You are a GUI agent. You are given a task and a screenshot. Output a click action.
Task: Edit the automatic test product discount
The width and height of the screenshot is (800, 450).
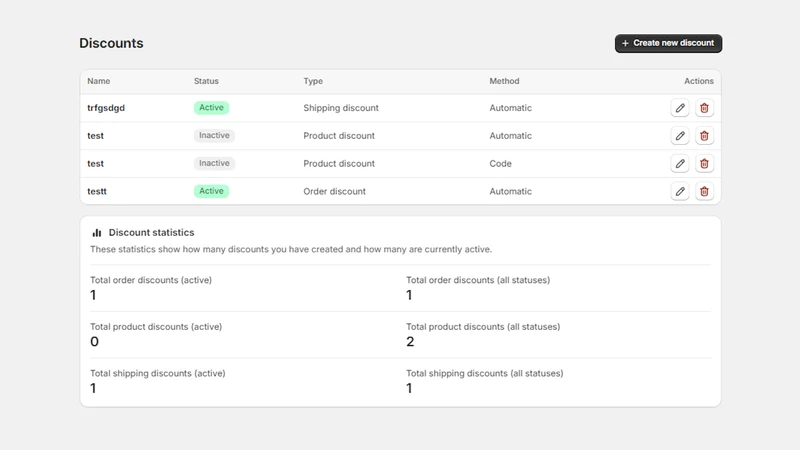(x=680, y=136)
